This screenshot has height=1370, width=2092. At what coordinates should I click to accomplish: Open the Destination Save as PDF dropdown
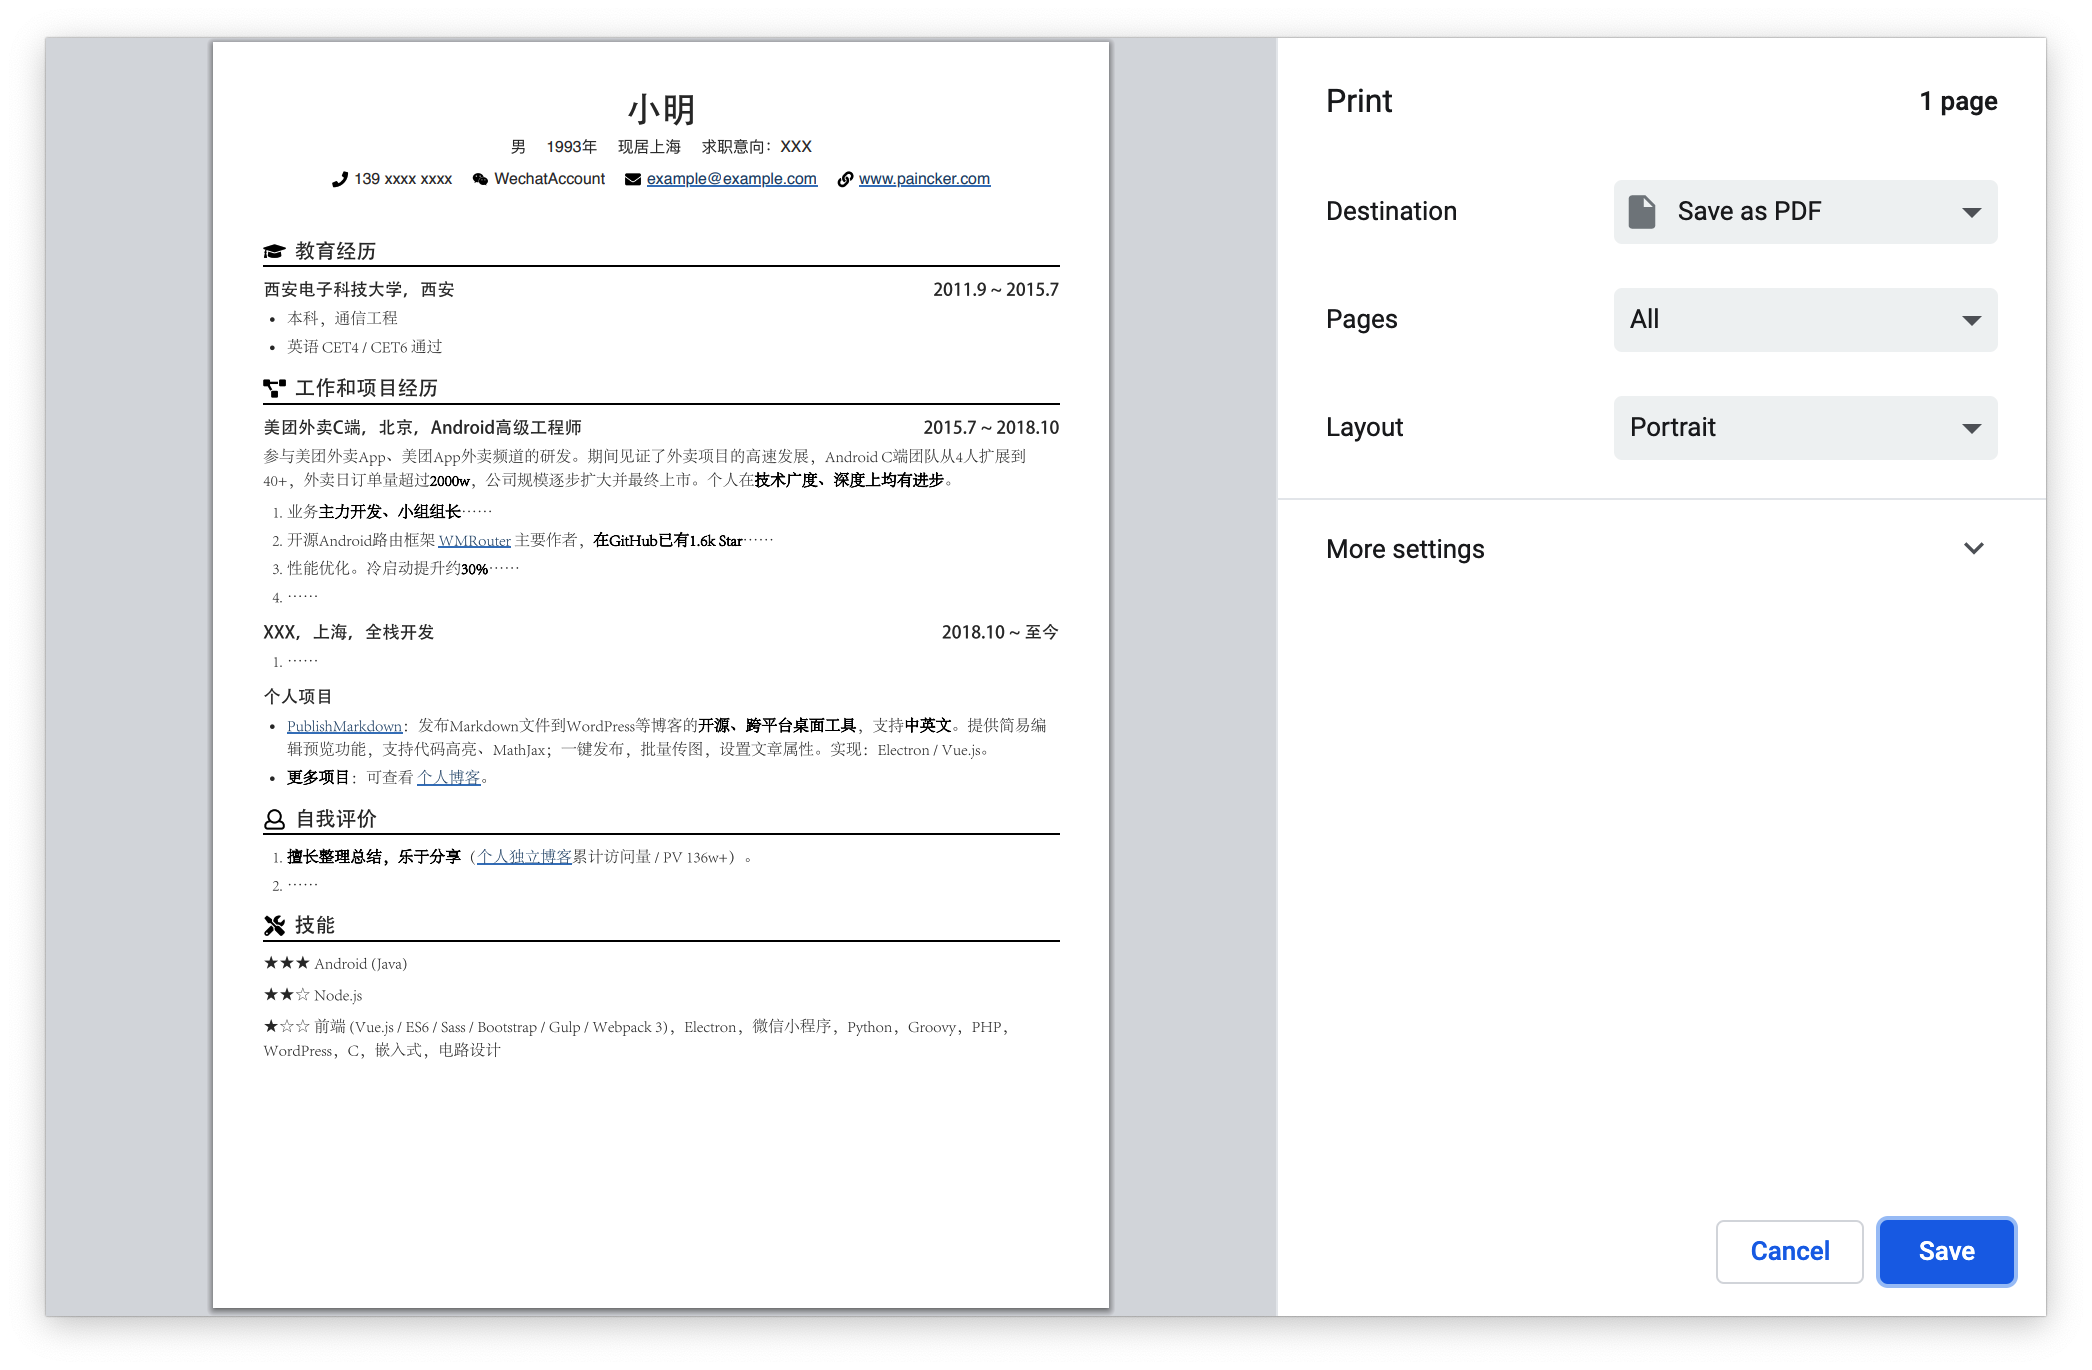(x=1805, y=212)
